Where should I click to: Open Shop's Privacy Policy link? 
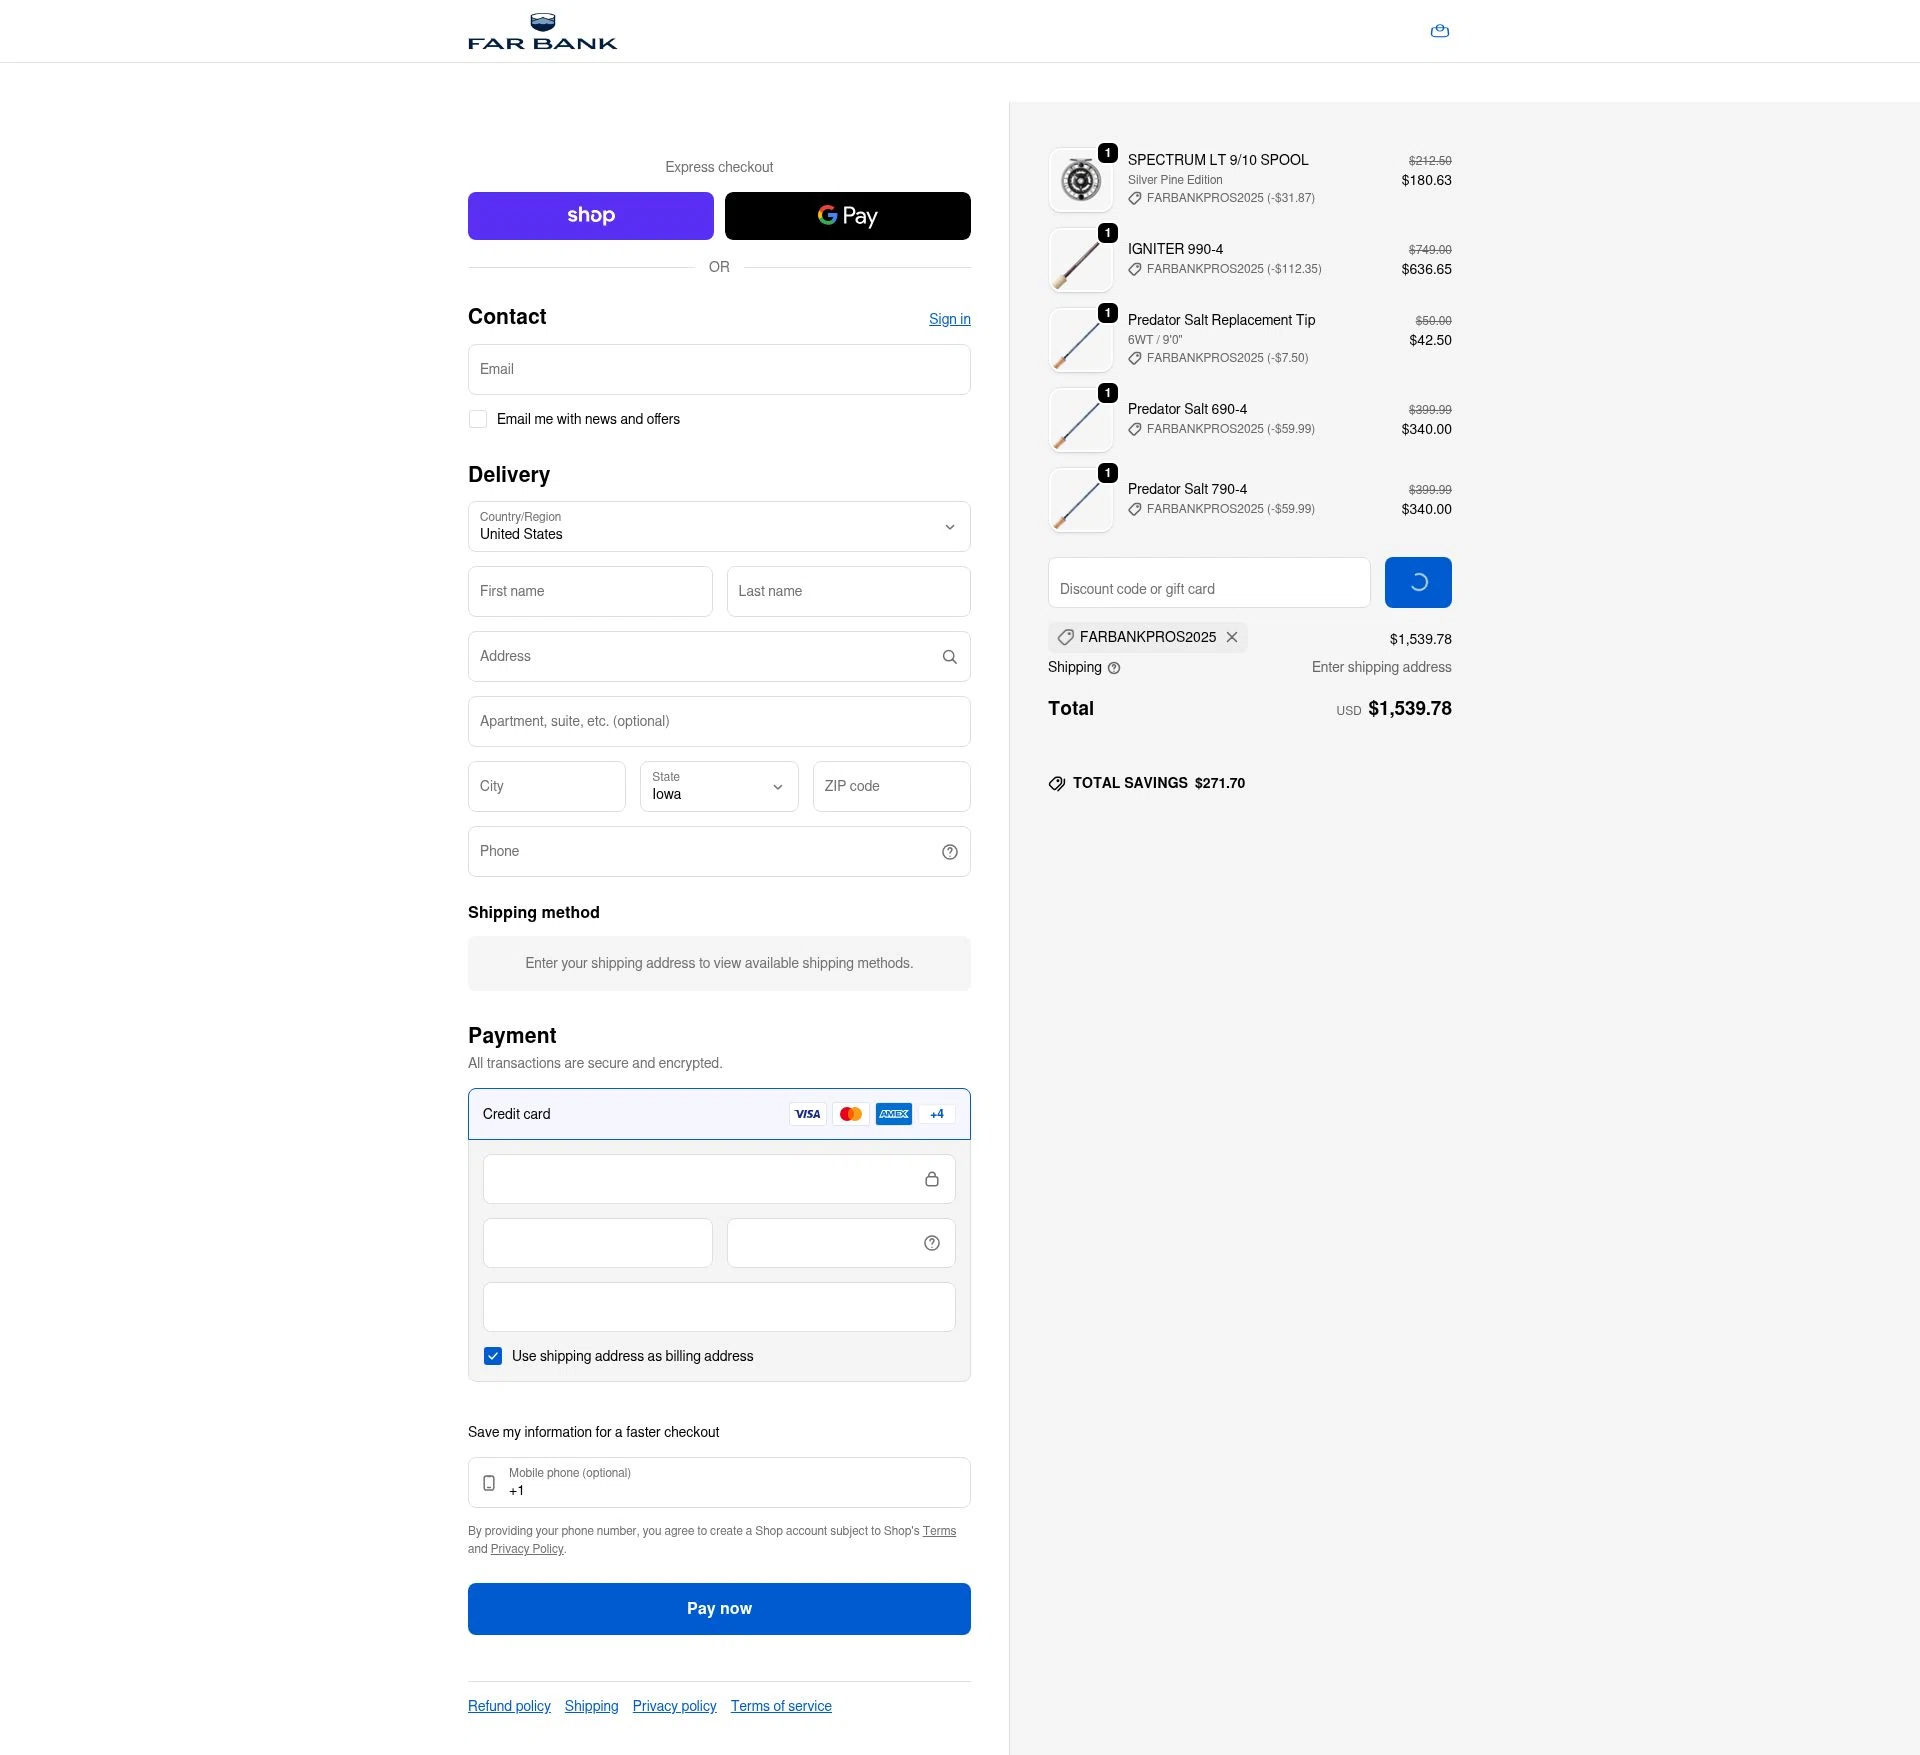(527, 1549)
